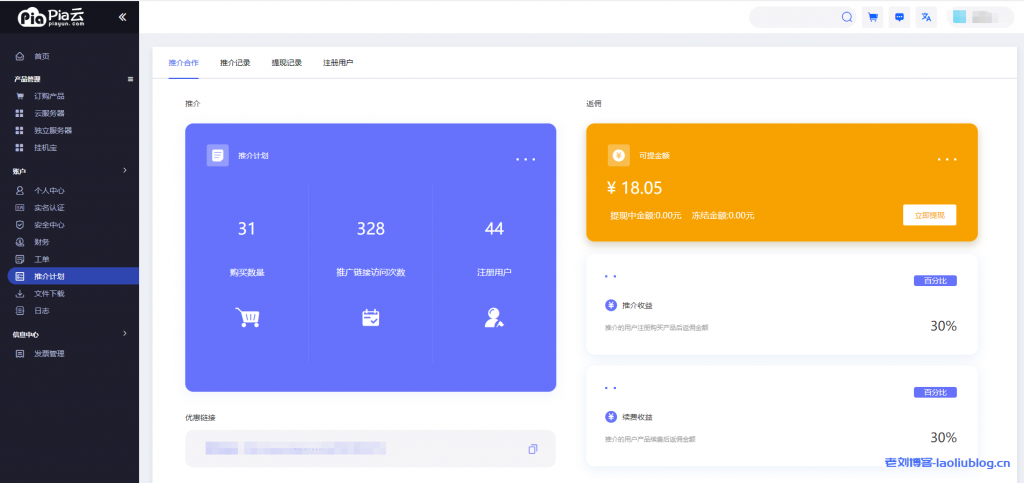Click the 立即提现 button
Image resolution: width=1024 pixels, height=483 pixels.
(x=929, y=215)
